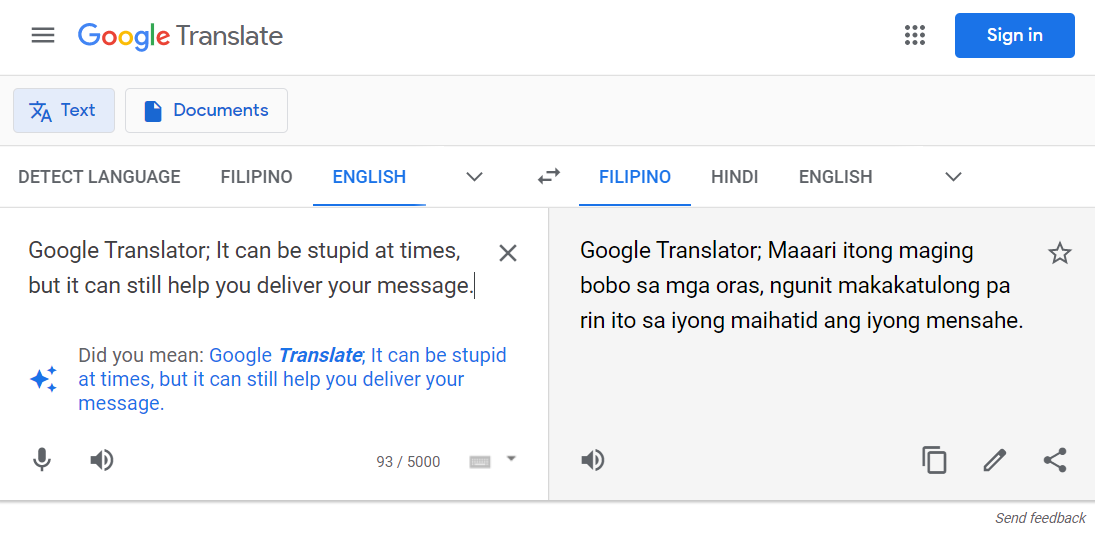Viewport: 1095px width, 541px height.
Task: Select English as source language
Action: click(369, 177)
